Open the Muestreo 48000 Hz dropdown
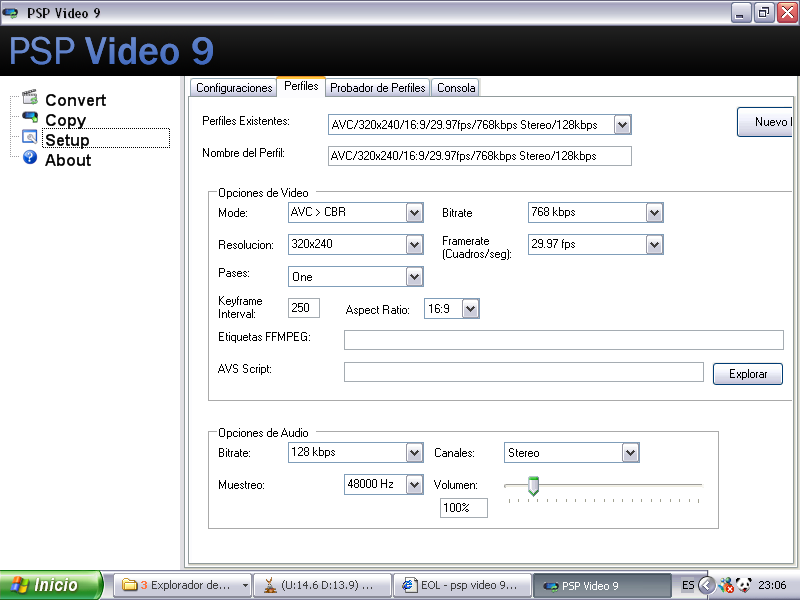 point(414,485)
